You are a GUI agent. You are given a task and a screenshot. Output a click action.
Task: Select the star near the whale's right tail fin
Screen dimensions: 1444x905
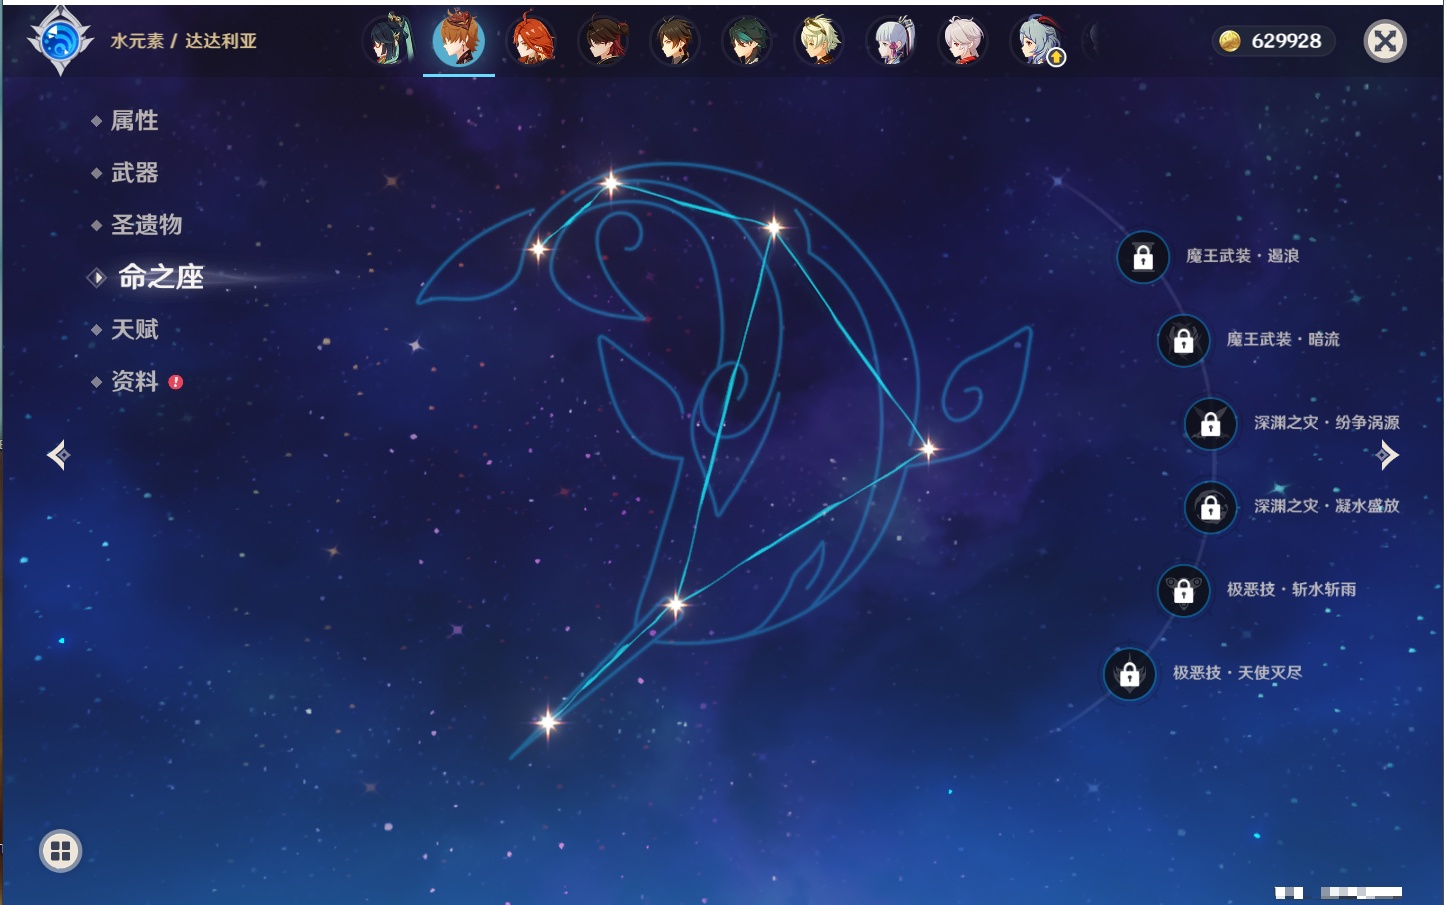(x=928, y=449)
